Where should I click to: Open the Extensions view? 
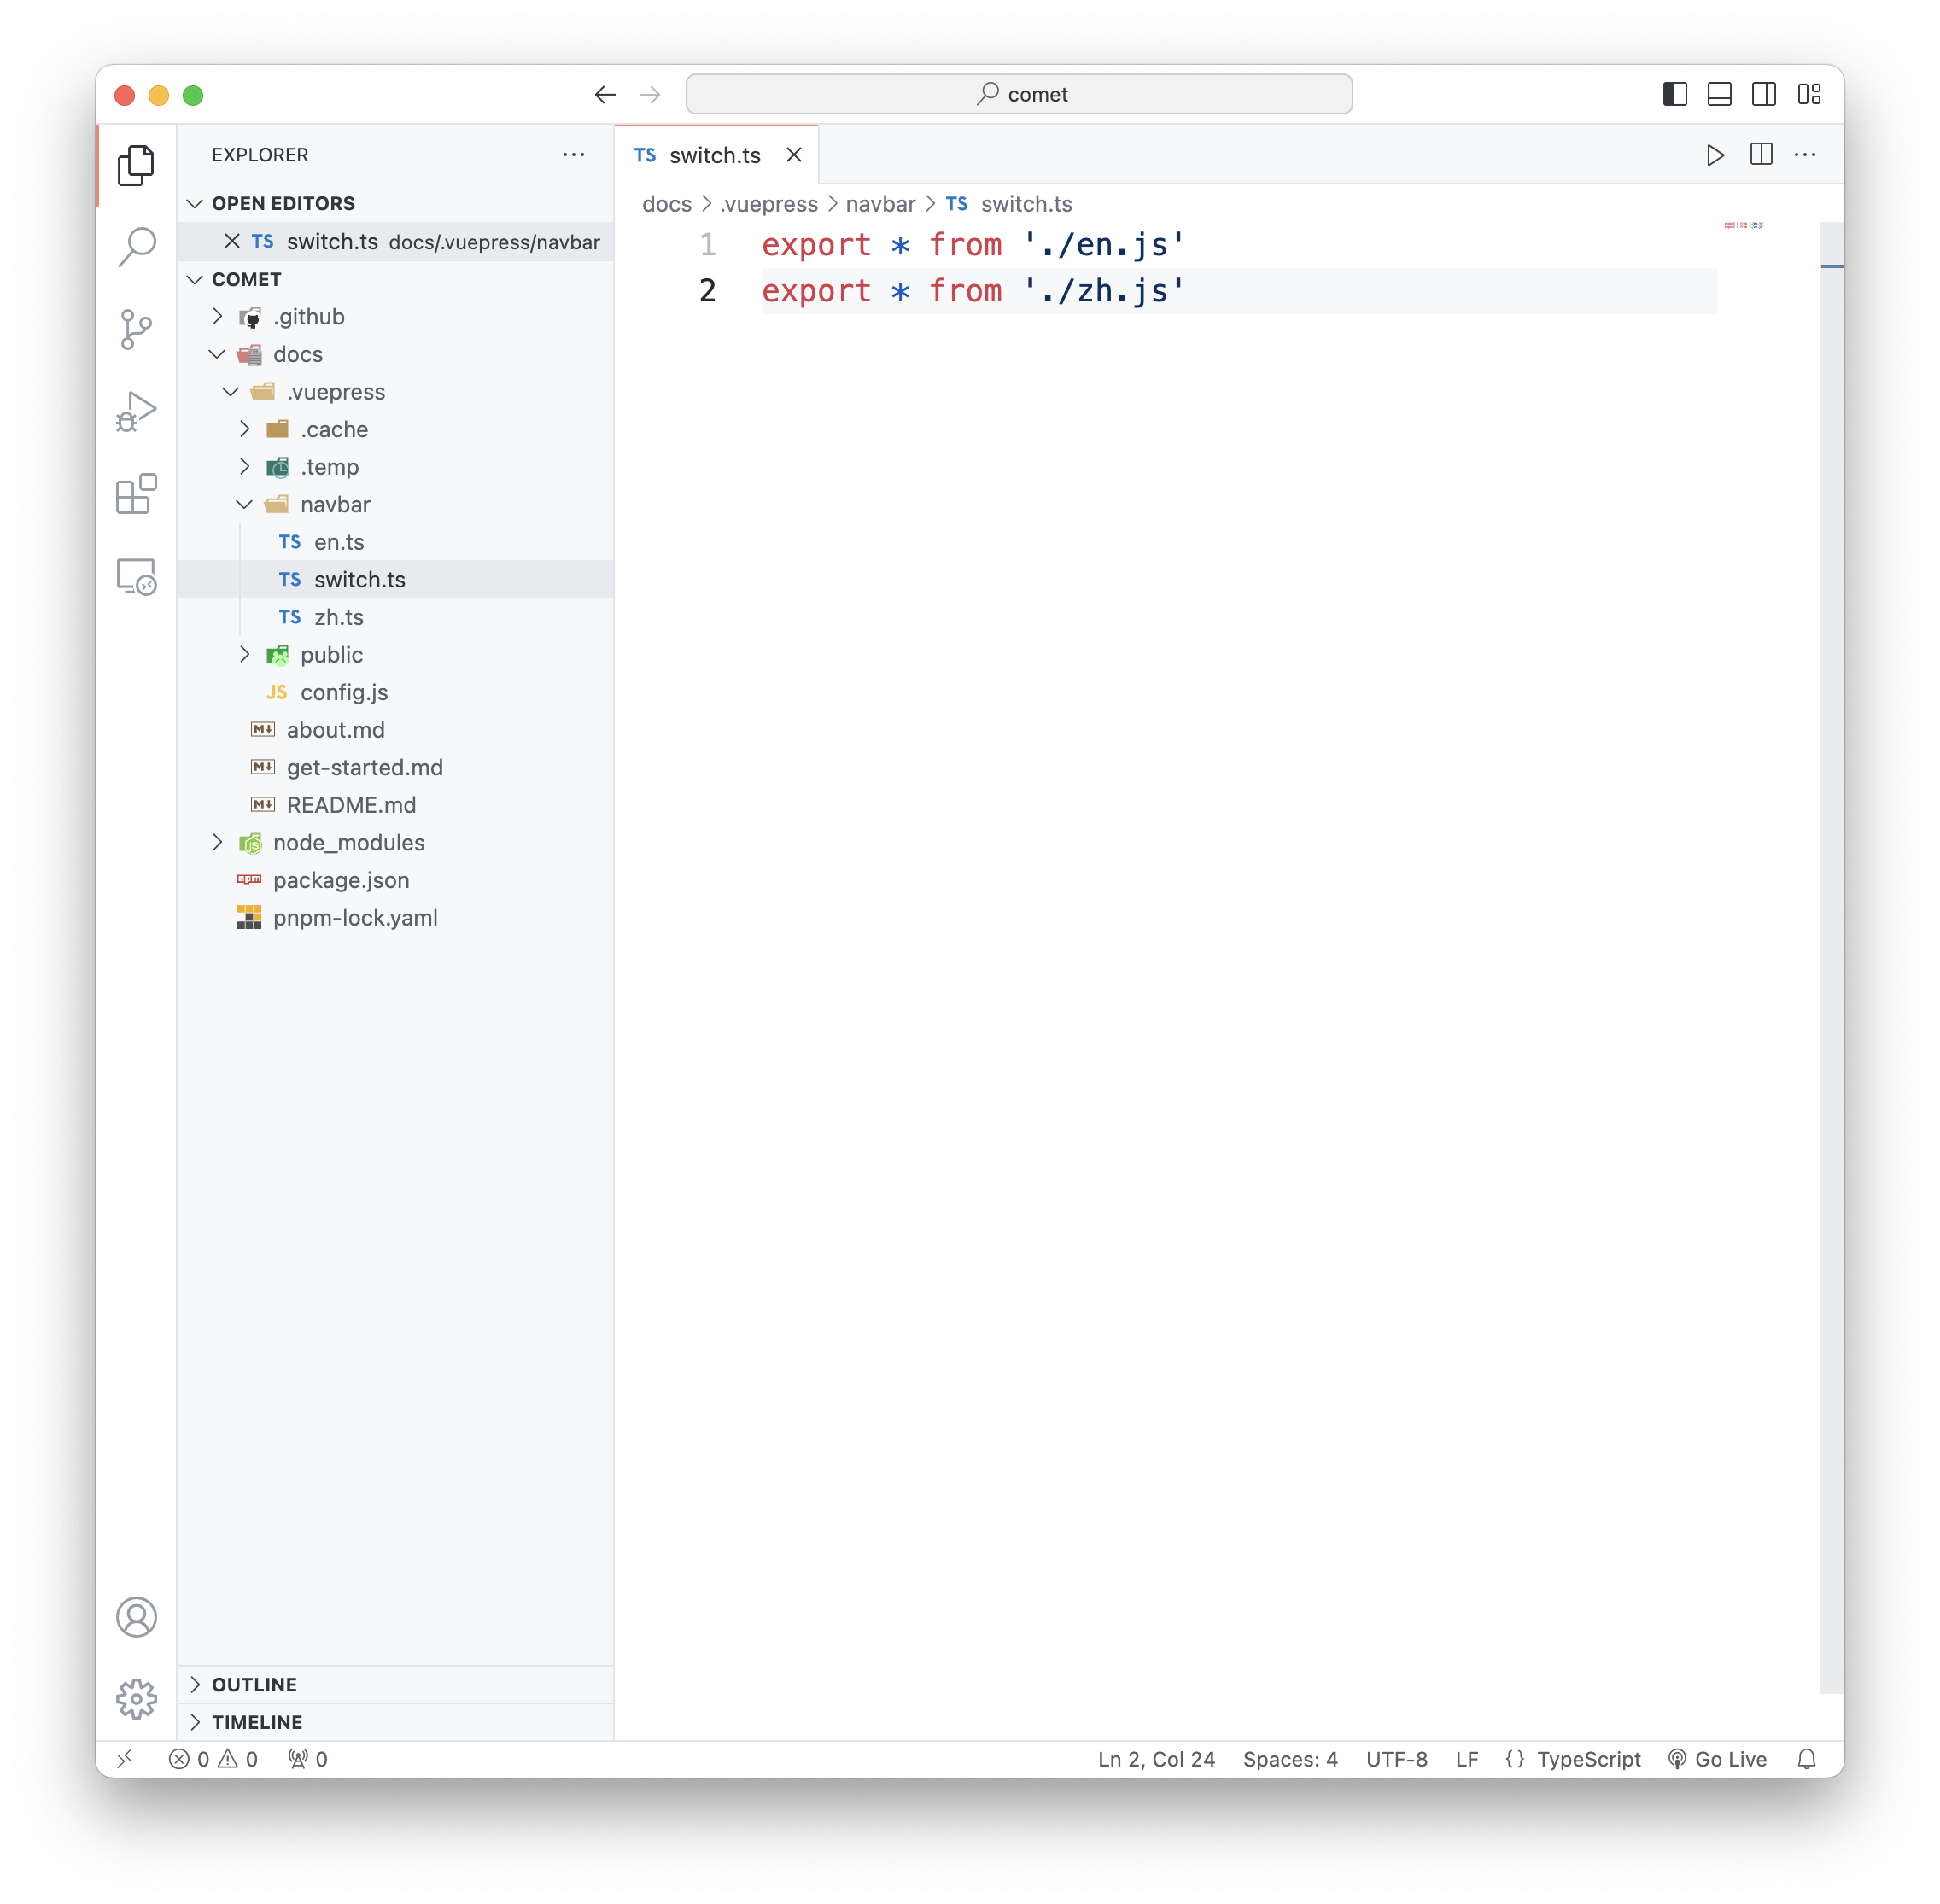136,494
